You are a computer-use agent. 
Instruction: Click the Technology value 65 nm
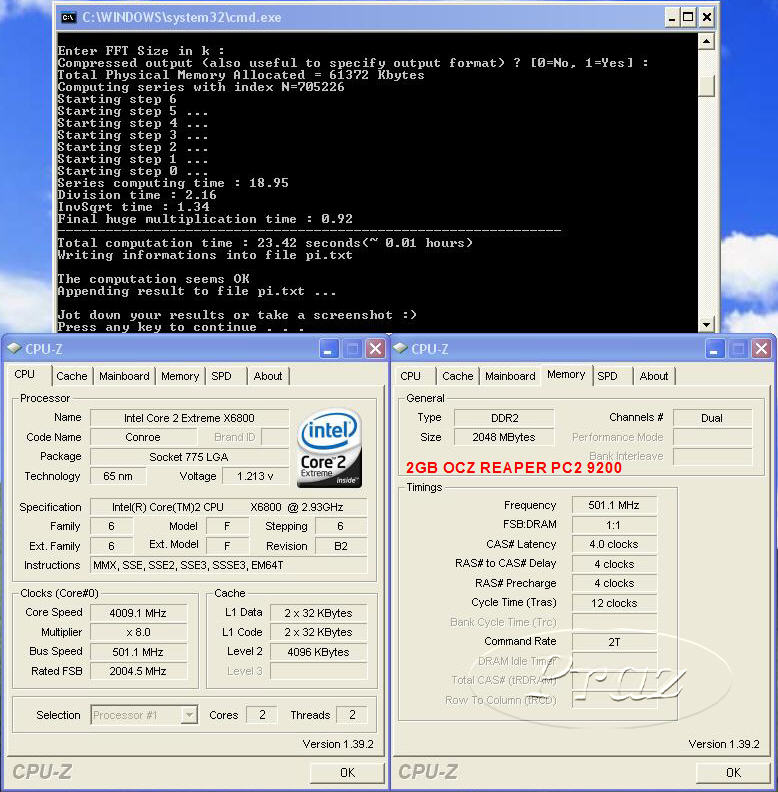[x=118, y=476]
